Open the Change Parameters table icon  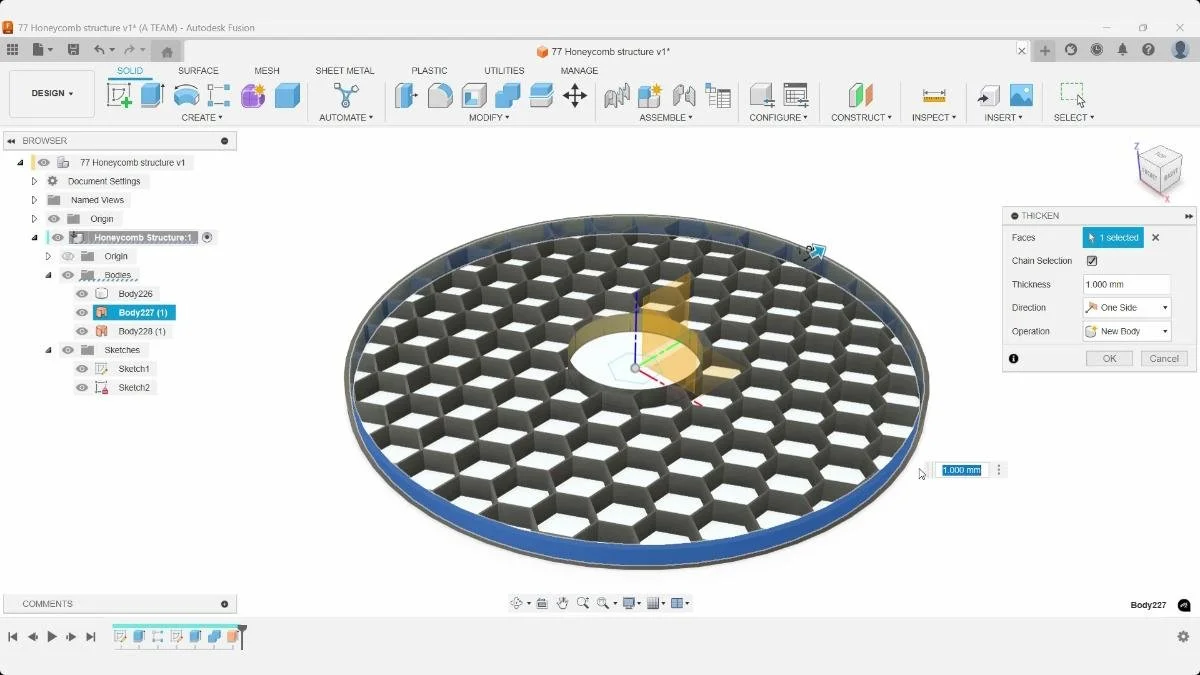point(796,95)
